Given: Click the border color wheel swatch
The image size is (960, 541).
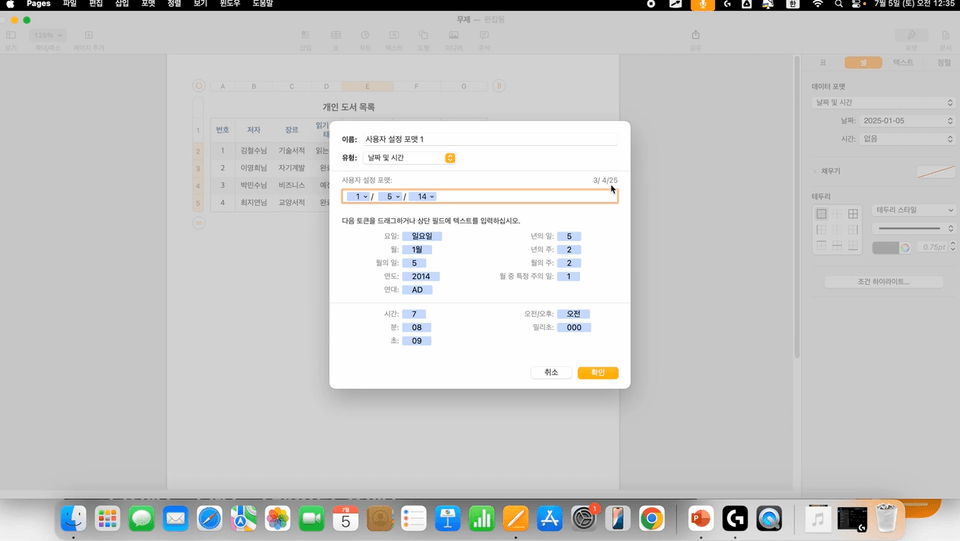Looking at the screenshot, I should (x=904, y=246).
